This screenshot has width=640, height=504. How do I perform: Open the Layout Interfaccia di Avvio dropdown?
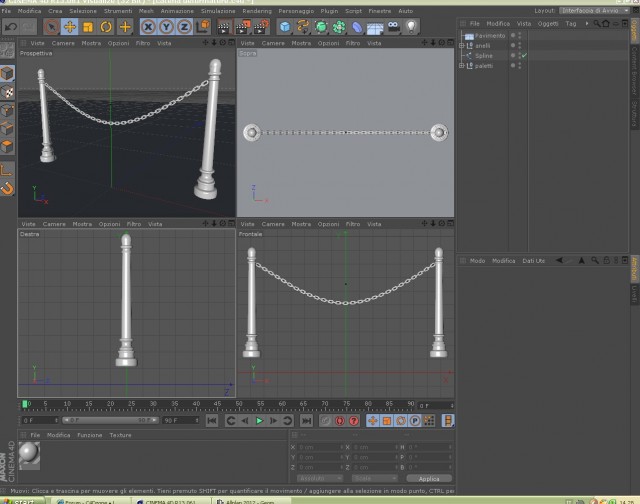(594, 11)
